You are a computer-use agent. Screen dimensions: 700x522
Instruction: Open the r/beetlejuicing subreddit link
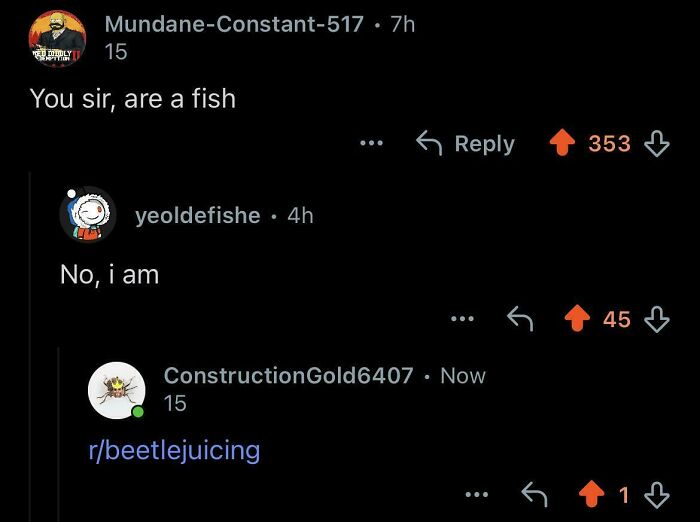174,450
